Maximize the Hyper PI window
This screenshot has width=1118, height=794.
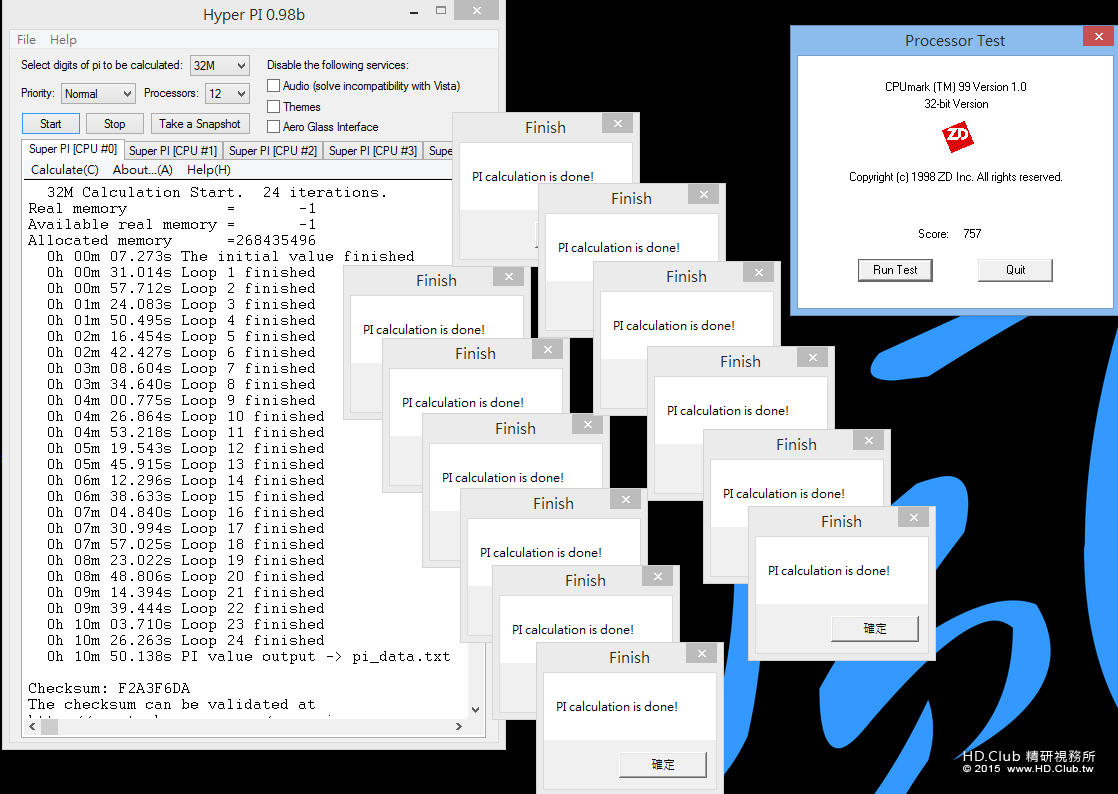click(441, 11)
